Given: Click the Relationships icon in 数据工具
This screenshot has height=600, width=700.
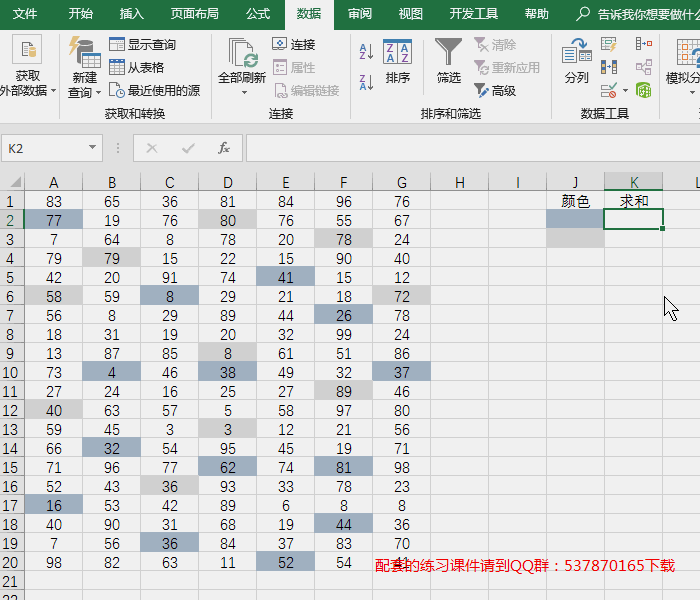Looking at the screenshot, I should coord(644,67).
